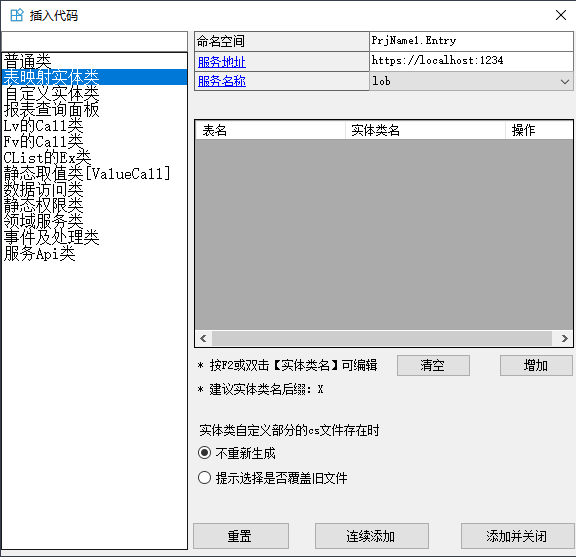Click the 重置 button
Image resolution: width=576 pixels, height=557 pixels.
[x=241, y=536]
